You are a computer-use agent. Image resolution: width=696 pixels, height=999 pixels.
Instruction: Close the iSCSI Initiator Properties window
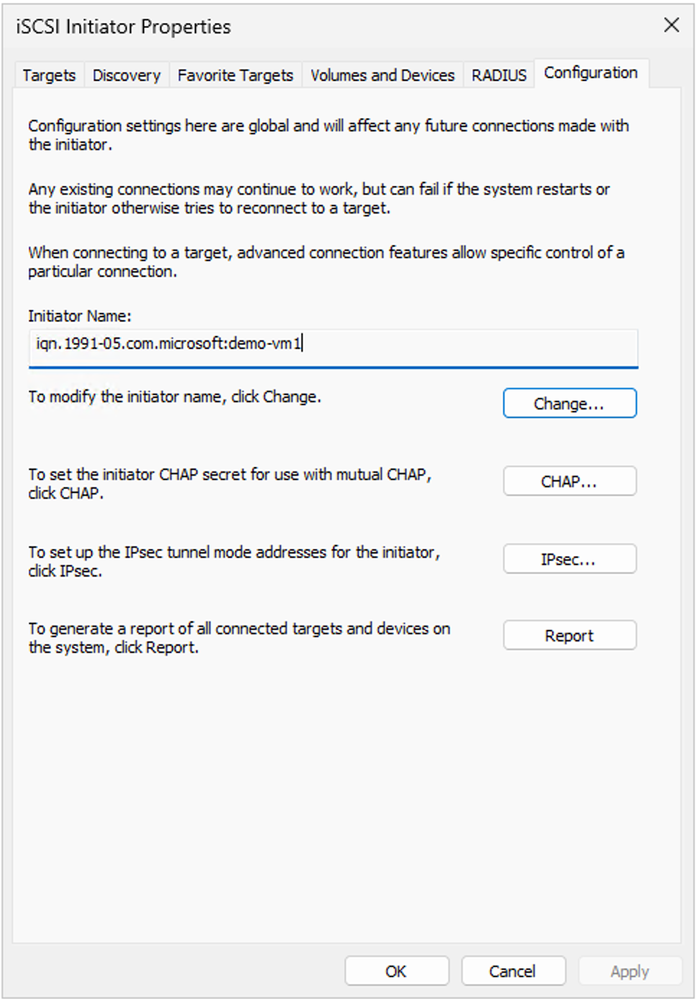(x=672, y=26)
